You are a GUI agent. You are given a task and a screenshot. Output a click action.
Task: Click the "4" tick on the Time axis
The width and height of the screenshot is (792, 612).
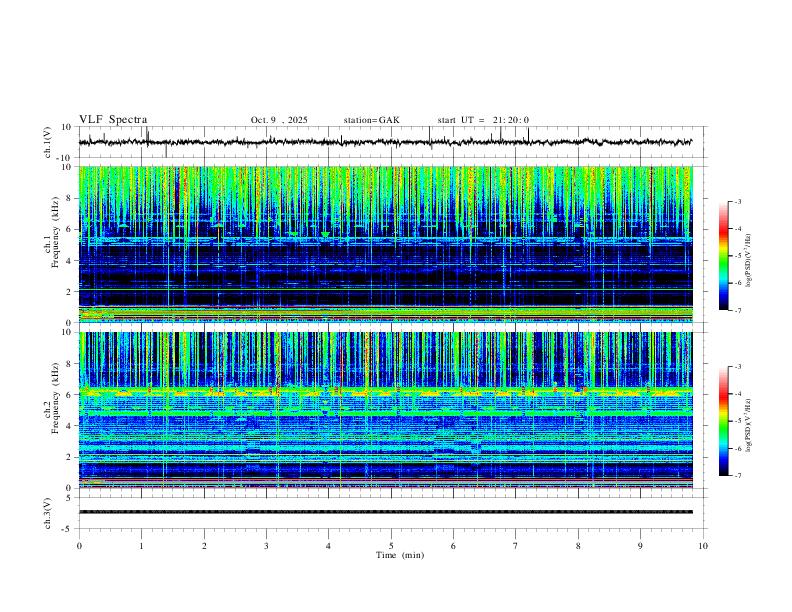point(329,546)
